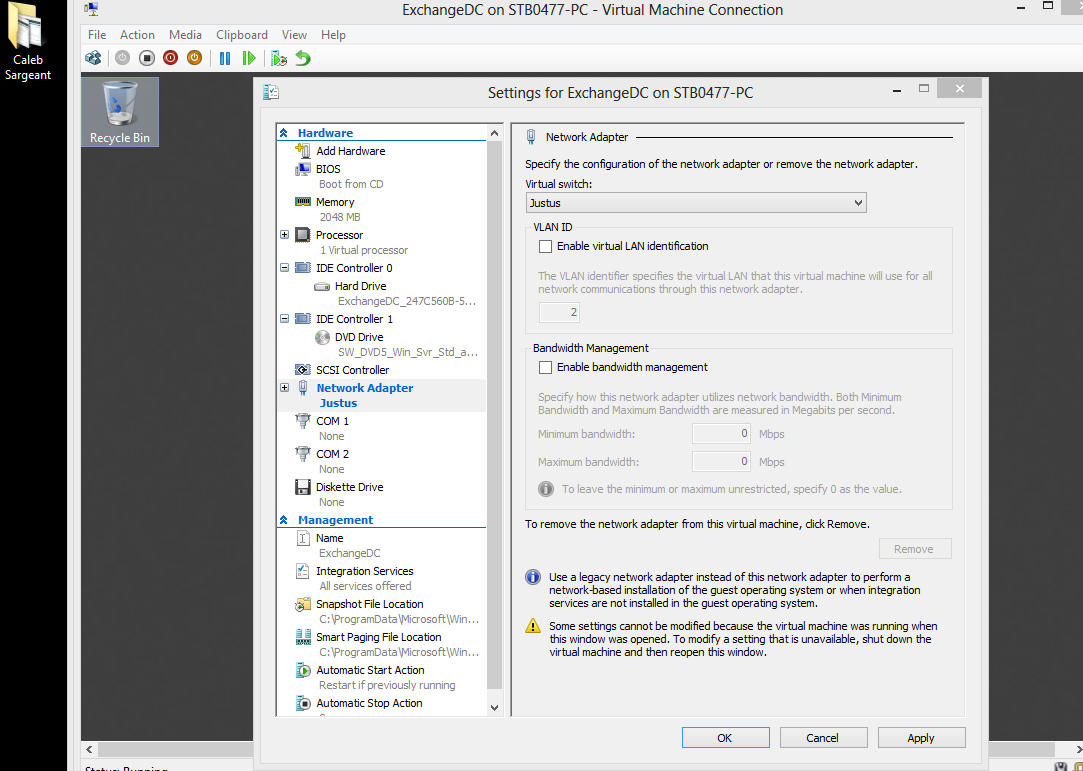Collapse the IDE Controller 0 node

click(x=285, y=268)
